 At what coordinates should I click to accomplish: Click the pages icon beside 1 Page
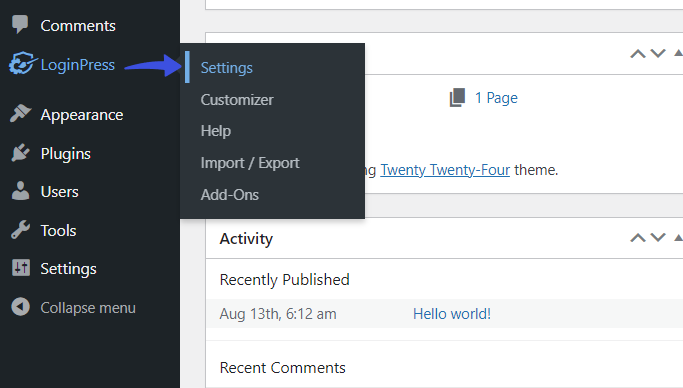pos(457,98)
